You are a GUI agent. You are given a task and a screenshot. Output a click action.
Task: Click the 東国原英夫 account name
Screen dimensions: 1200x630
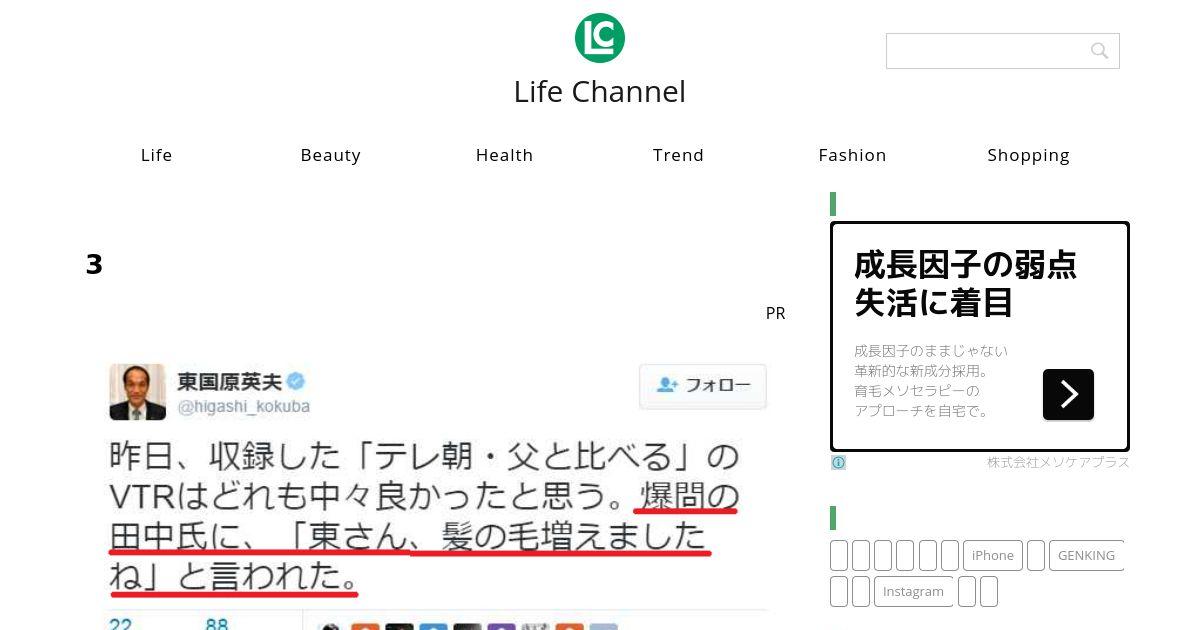point(230,381)
